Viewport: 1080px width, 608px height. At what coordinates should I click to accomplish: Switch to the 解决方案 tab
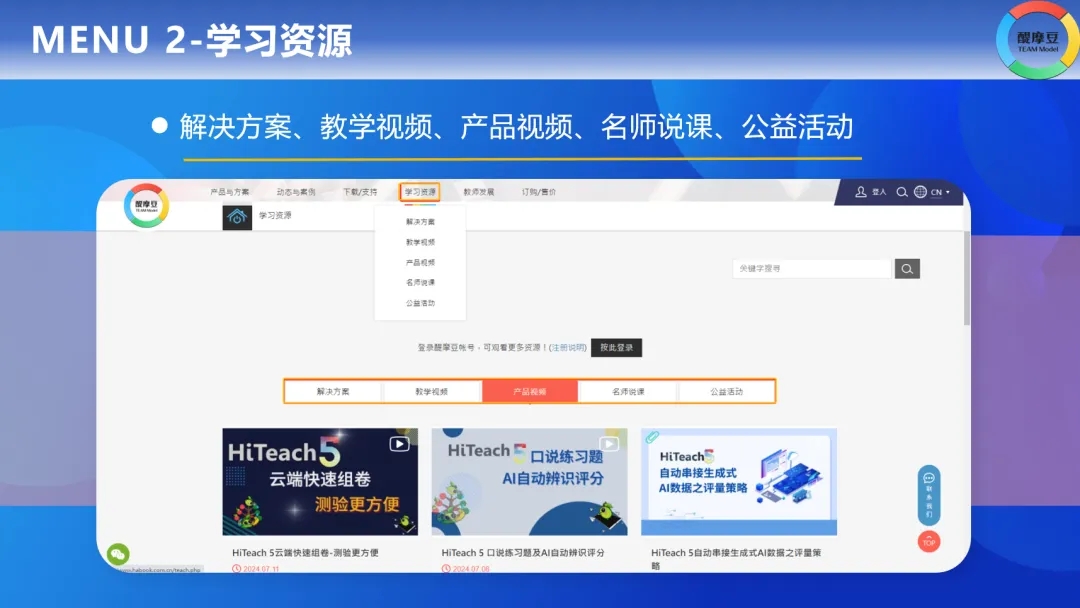[x=333, y=392]
